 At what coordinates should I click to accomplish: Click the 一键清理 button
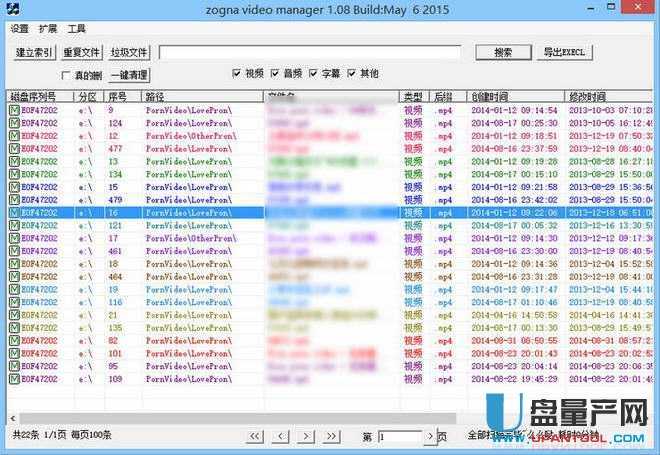(x=129, y=75)
